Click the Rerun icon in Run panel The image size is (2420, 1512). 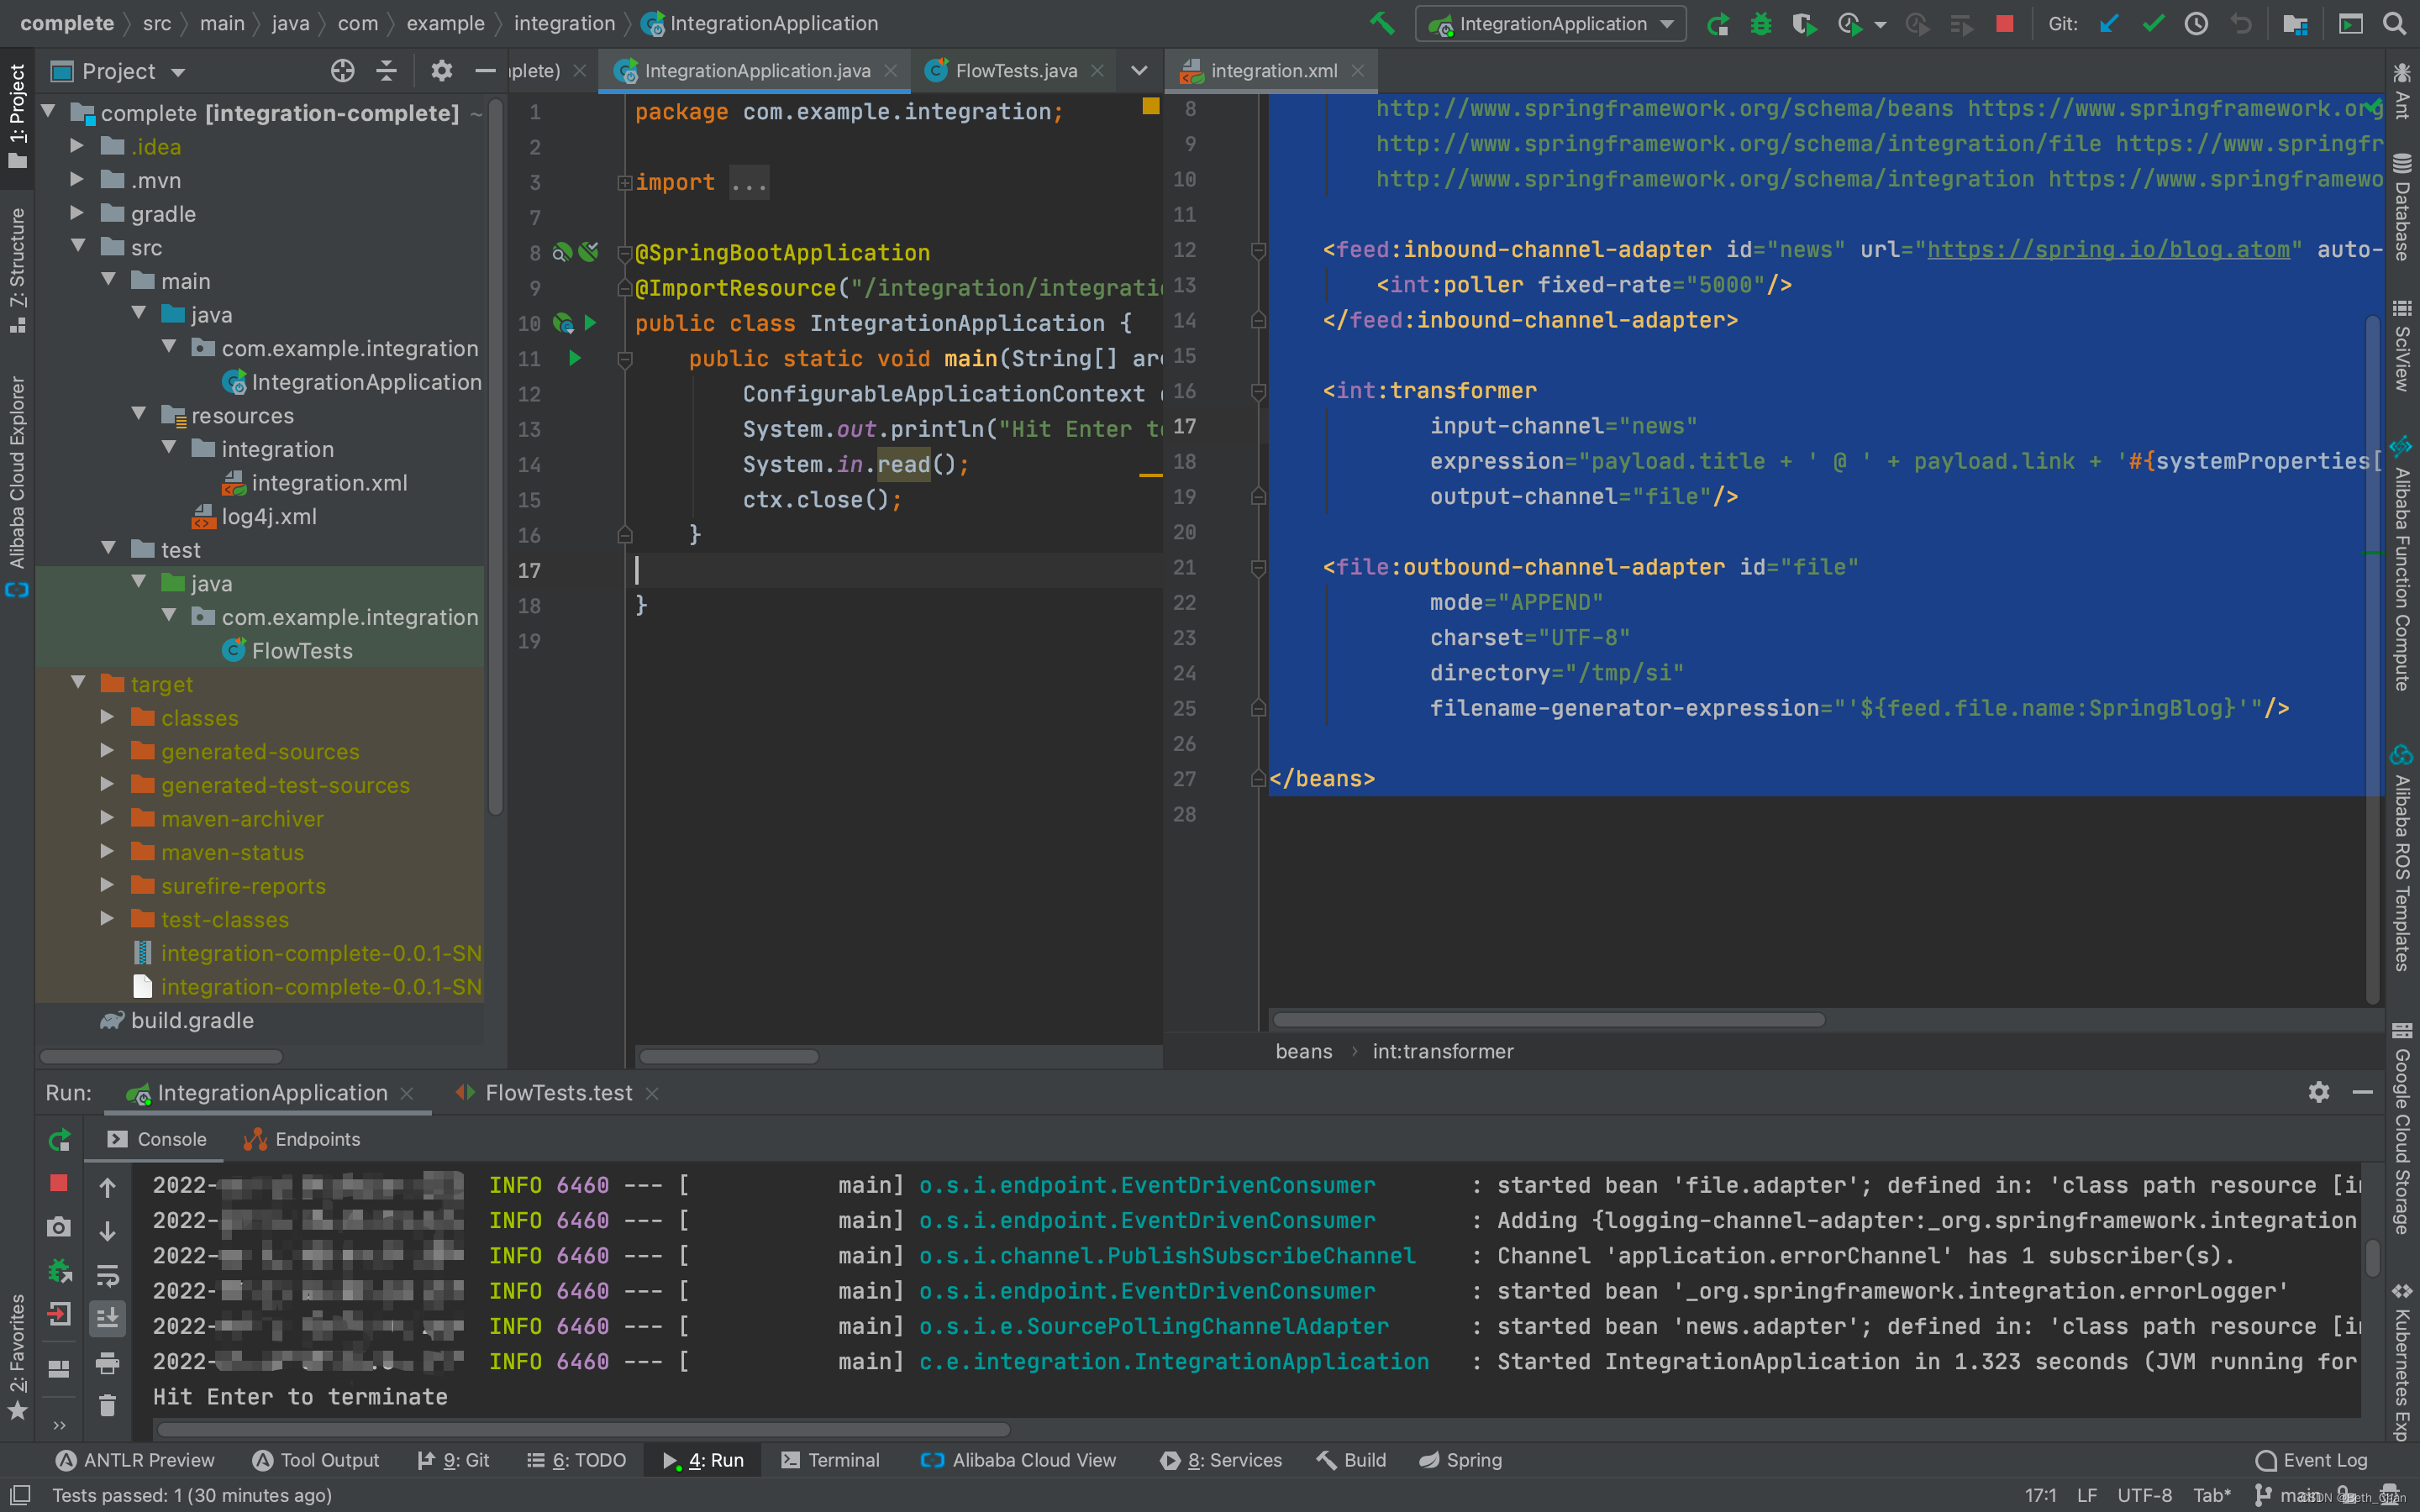pyautogui.click(x=59, y=1140)
